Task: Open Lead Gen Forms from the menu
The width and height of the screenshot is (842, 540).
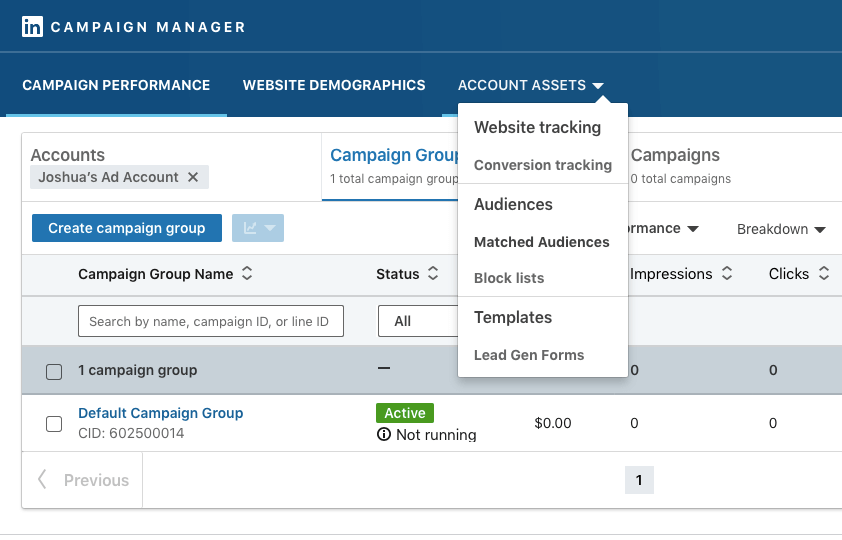Action: pyautogui.click(x=529, y=355)
